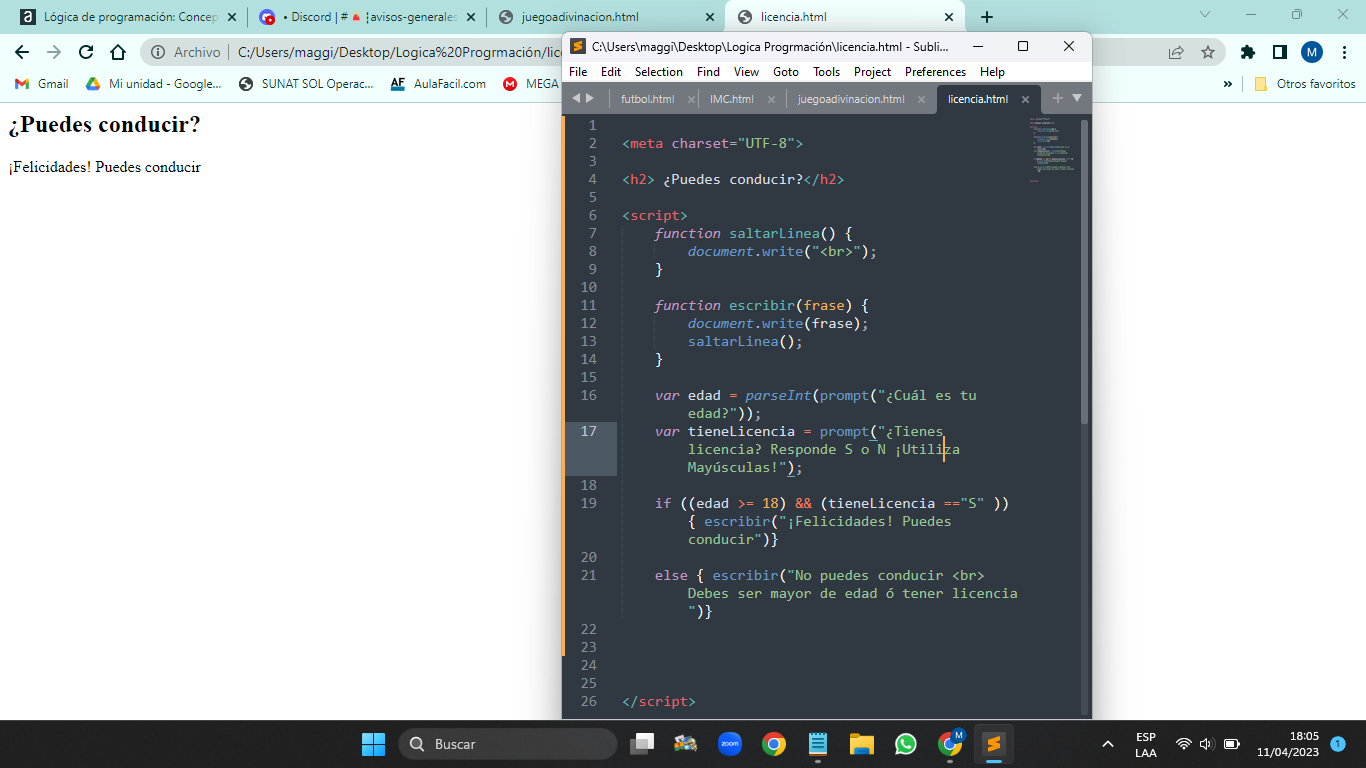The width and height of the screenshot is (1366, 768).
Task: Toggle the Chrome side panel
Action: click(1279, 52)
